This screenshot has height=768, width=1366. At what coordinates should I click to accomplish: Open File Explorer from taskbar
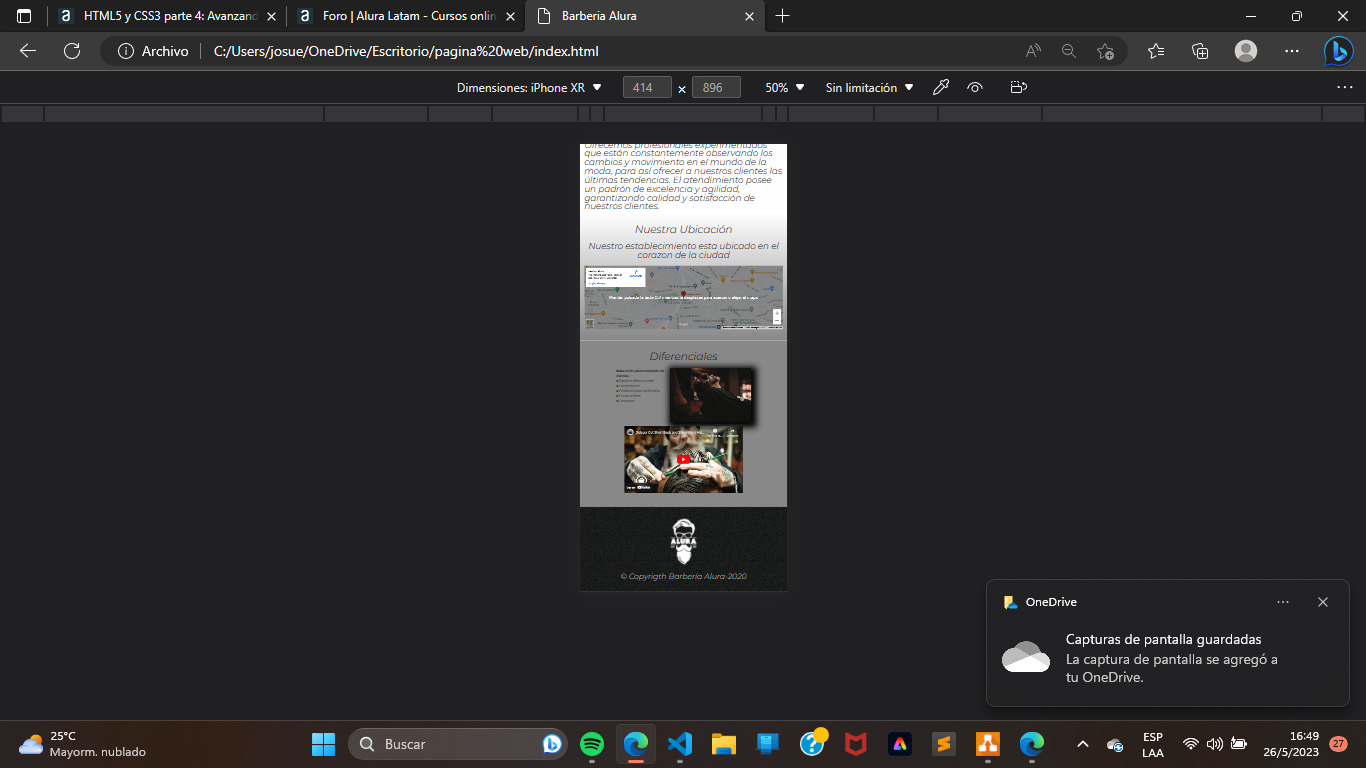(724, 744)
